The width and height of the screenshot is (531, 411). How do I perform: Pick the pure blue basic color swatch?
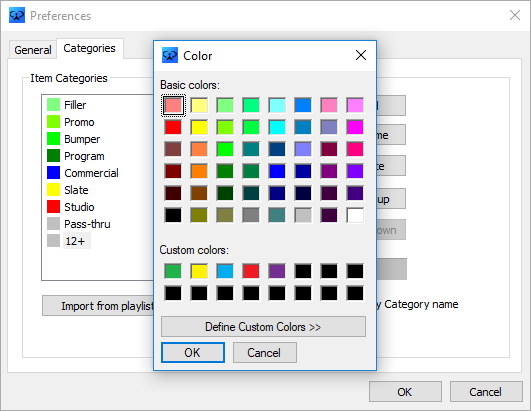pos(277,171)
